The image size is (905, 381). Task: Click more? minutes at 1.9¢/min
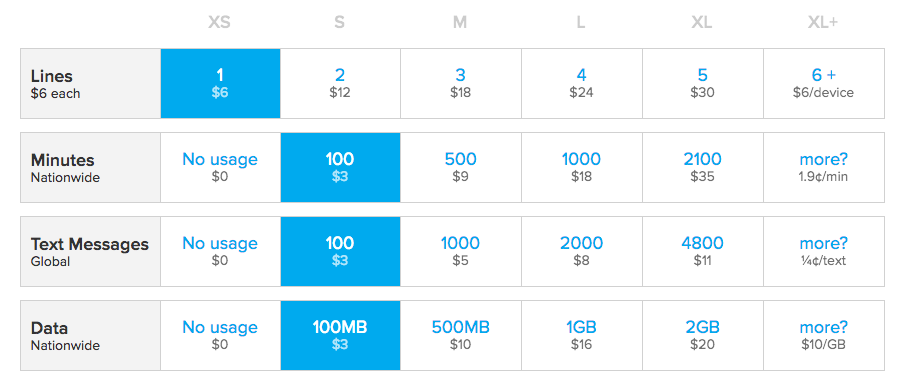pos(824,167)
